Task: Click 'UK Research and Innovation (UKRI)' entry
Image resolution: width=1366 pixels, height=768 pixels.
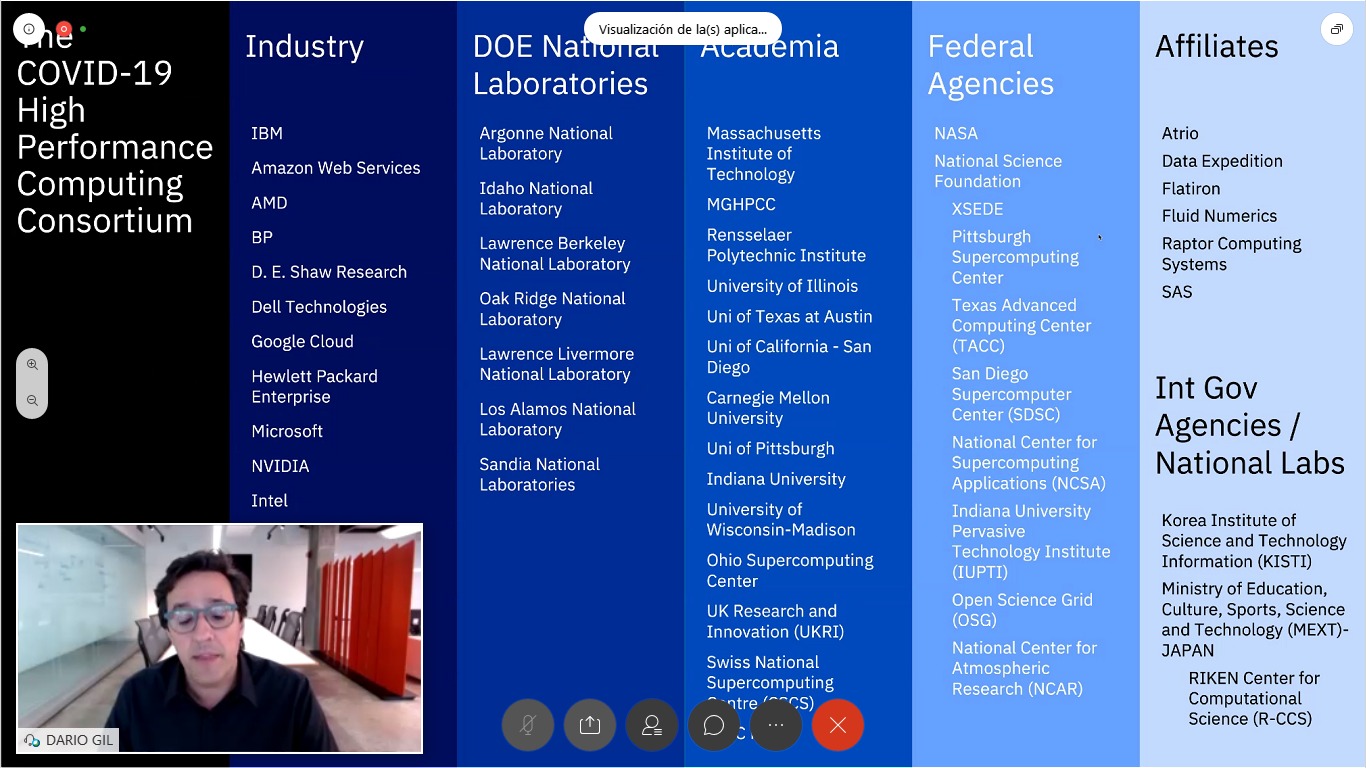Action: click(775, 621)
